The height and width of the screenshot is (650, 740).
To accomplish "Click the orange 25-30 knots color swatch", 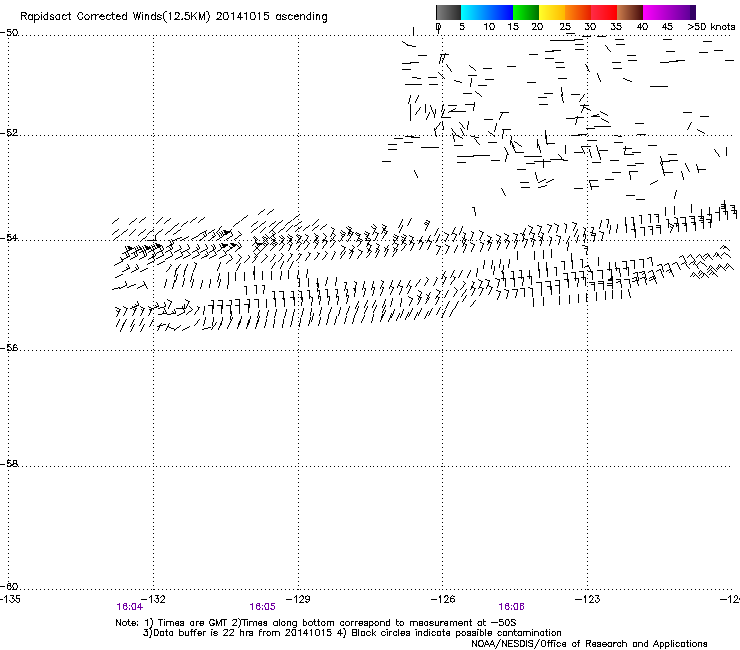I will point(578,12).
